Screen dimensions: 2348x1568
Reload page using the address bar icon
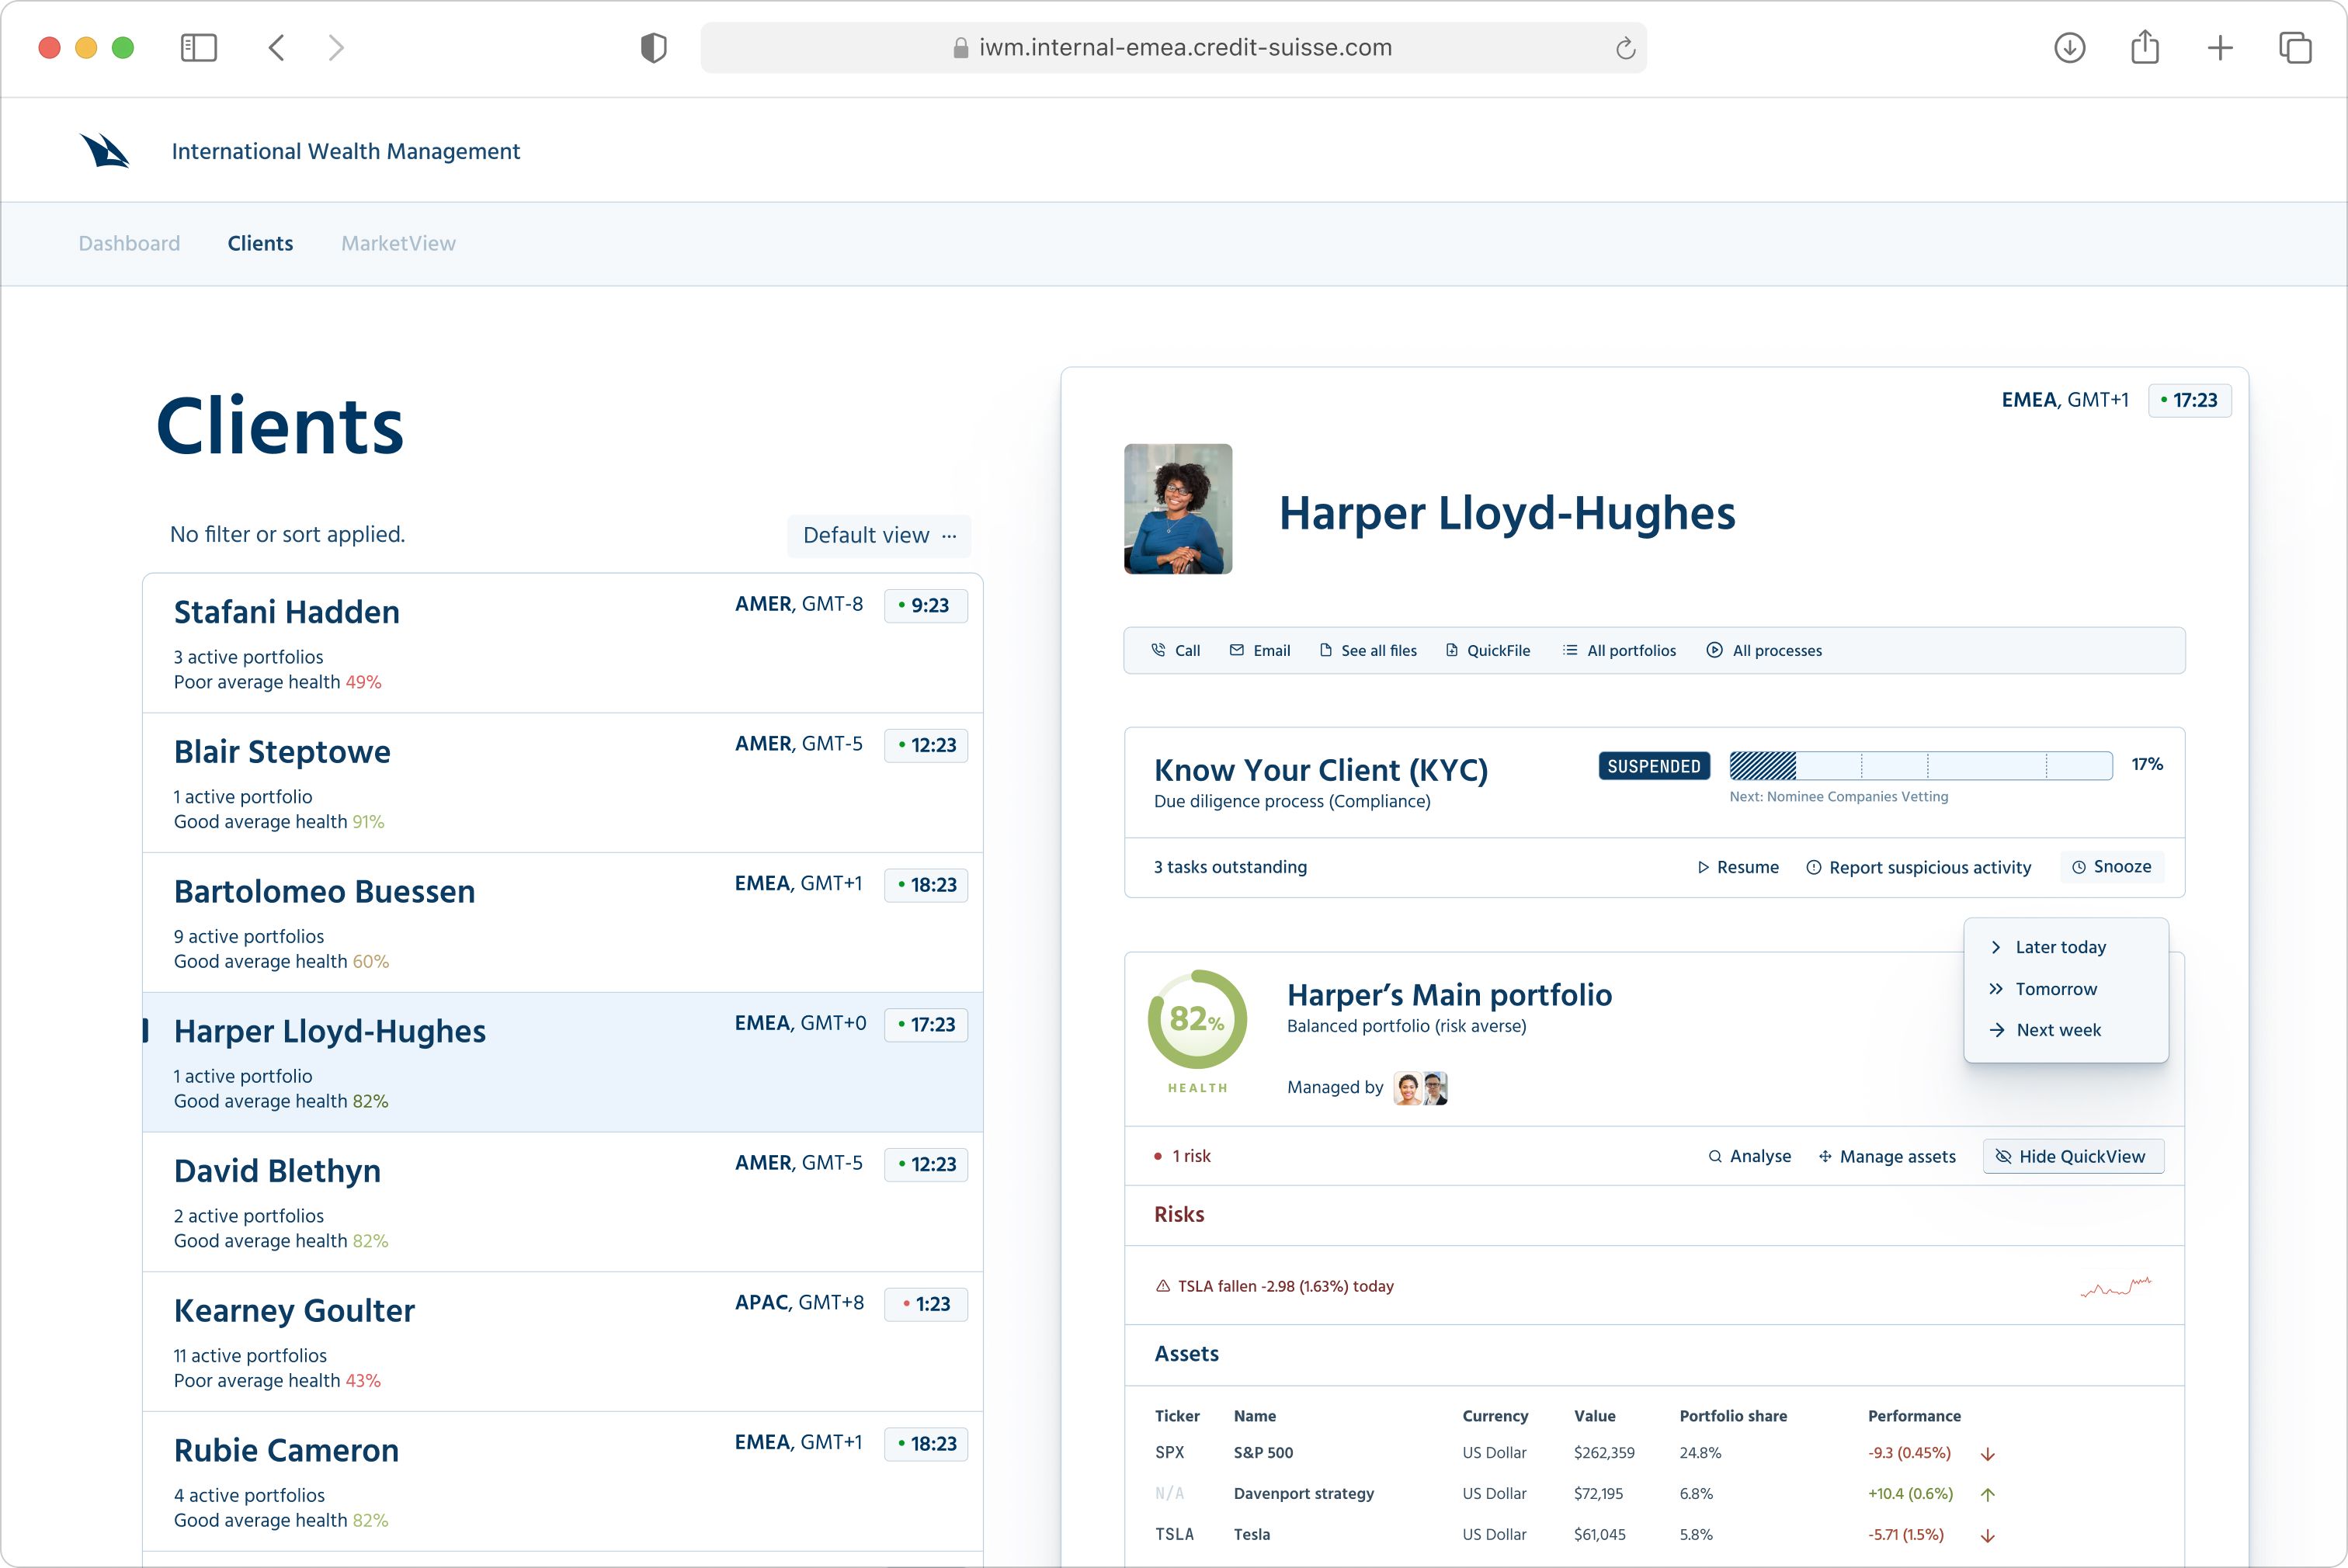pyautogui.click(x=1625, y=48)
